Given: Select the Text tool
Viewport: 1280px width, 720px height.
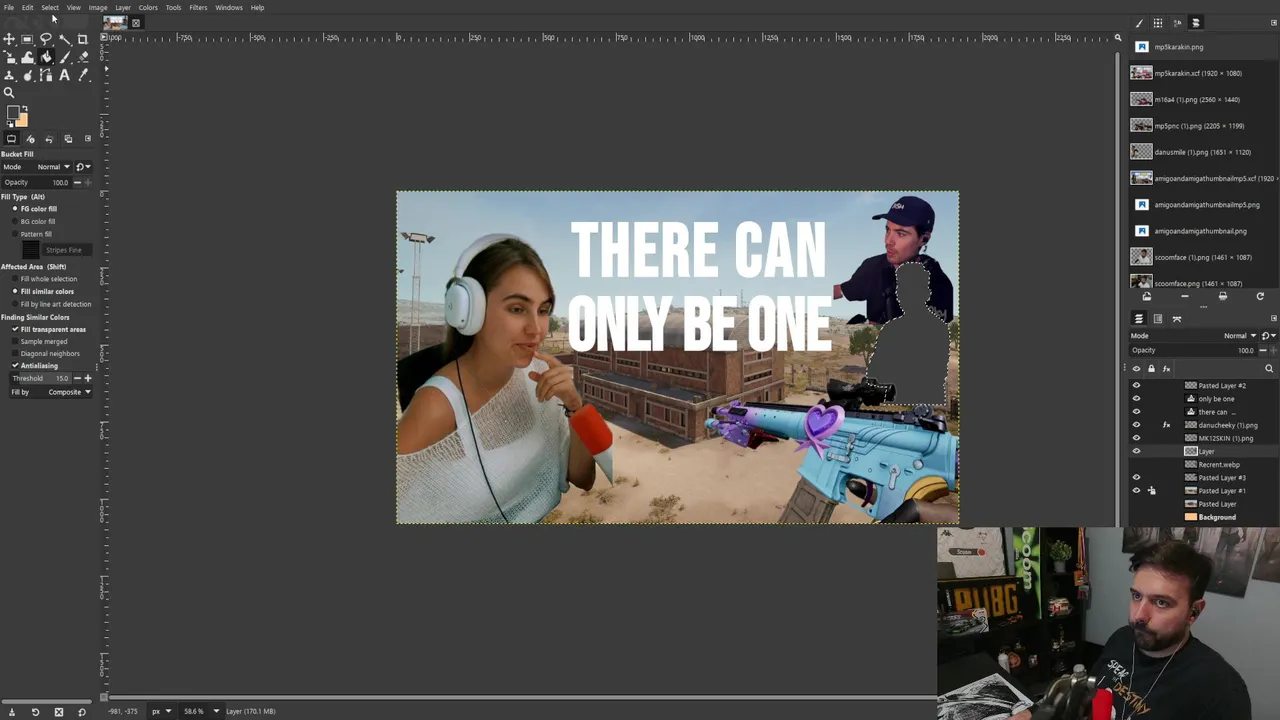Looking at the screenshot, I should (65, 76).
